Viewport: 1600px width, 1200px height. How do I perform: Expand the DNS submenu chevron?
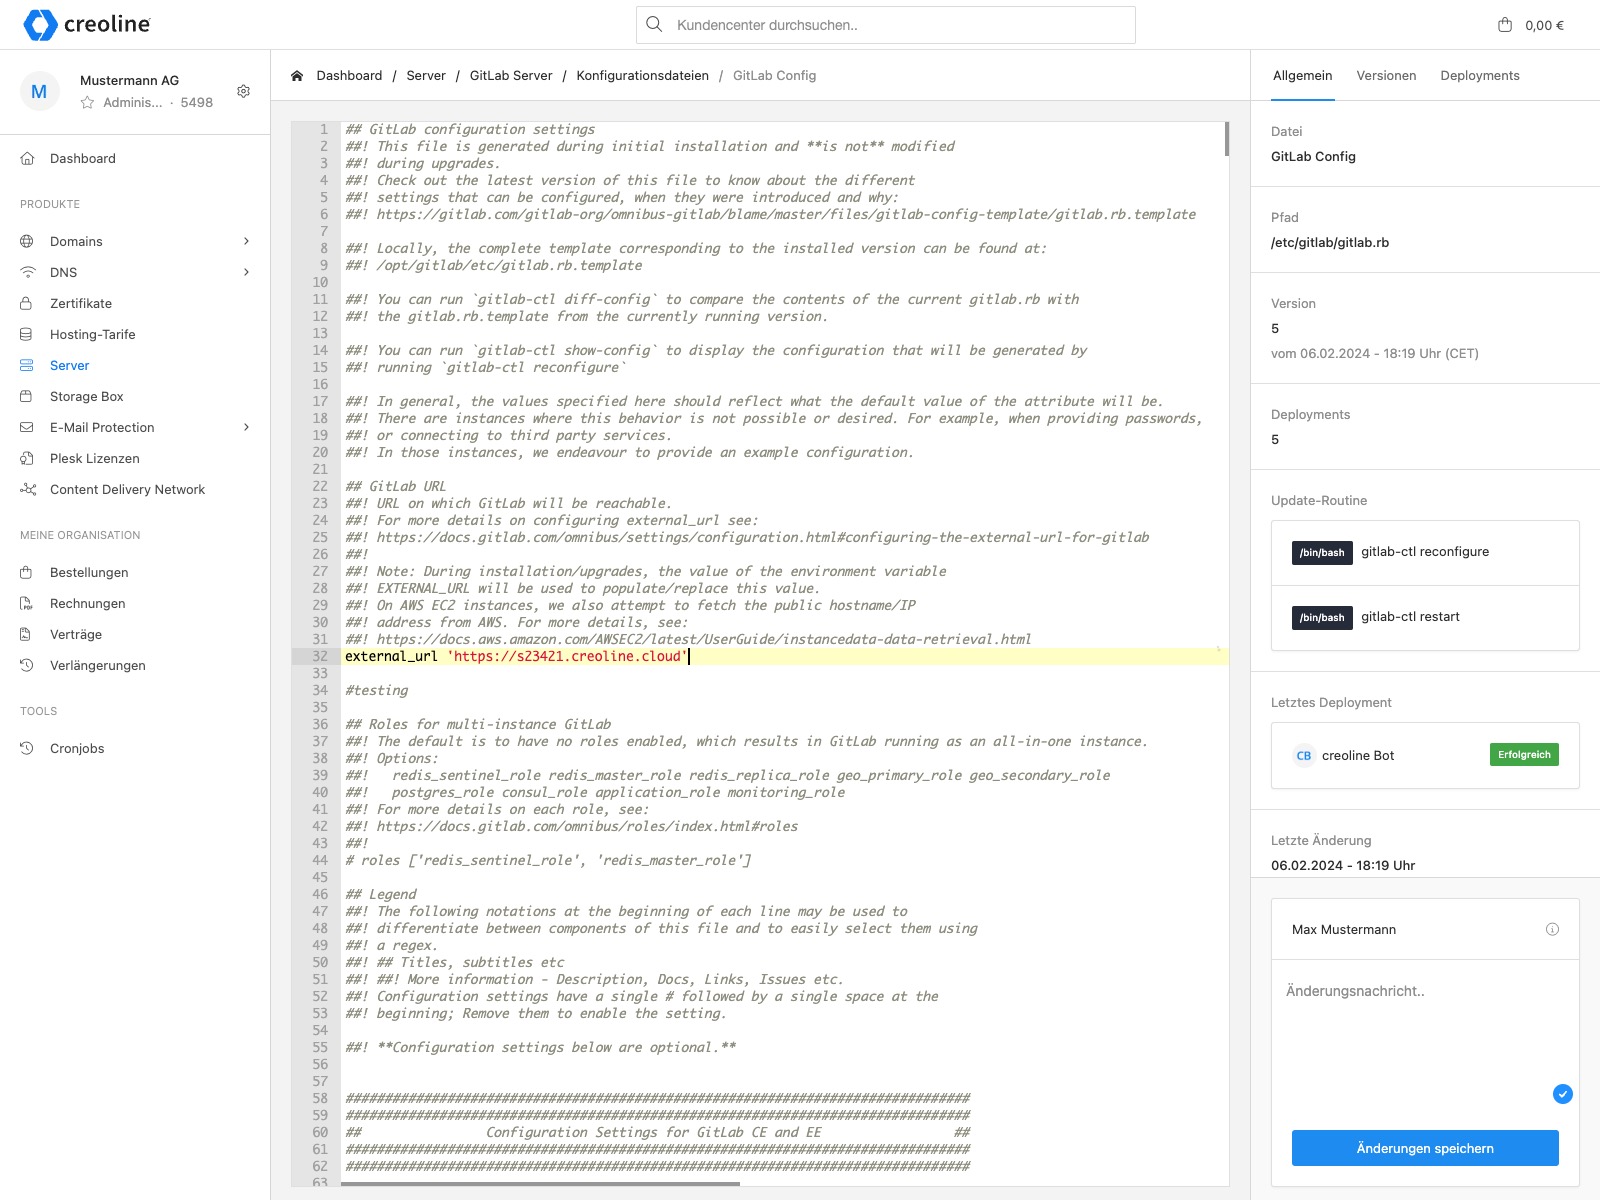click(x=246, y=272)
